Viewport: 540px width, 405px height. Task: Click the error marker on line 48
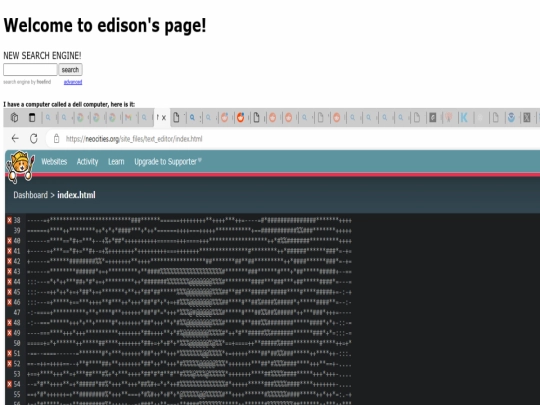pos(10,323)
